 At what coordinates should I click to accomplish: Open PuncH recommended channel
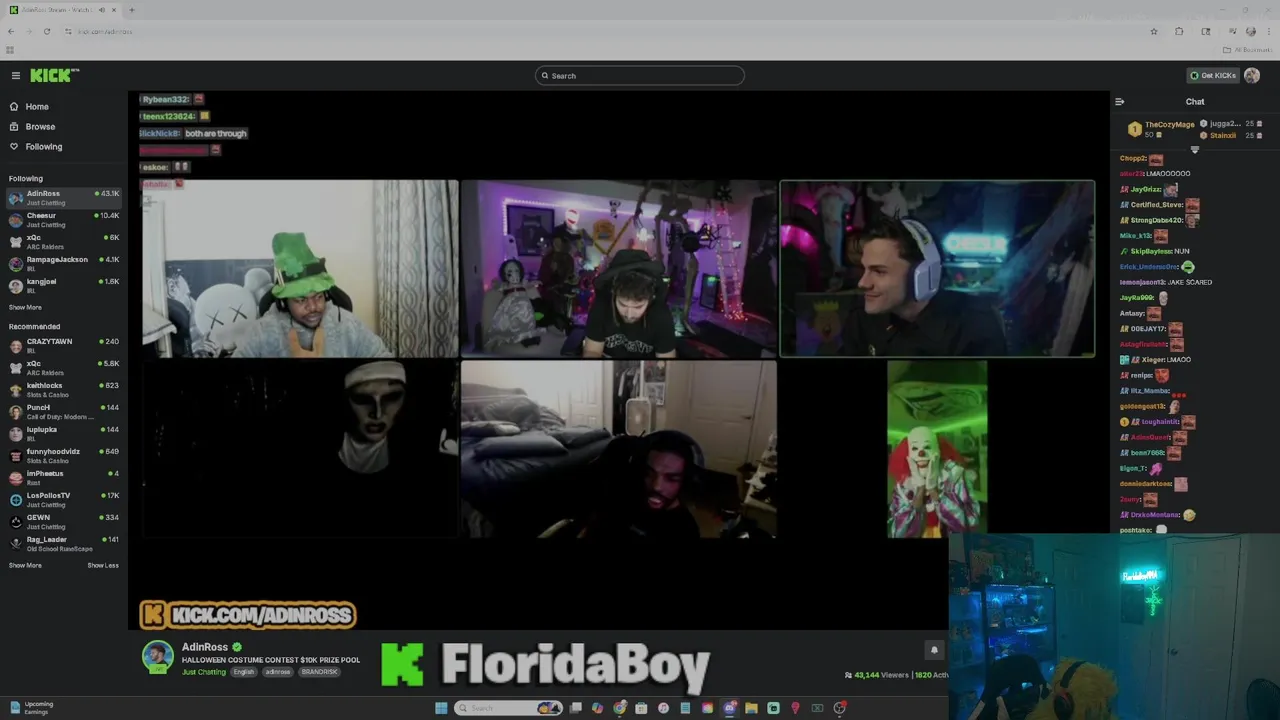[64, 412]
